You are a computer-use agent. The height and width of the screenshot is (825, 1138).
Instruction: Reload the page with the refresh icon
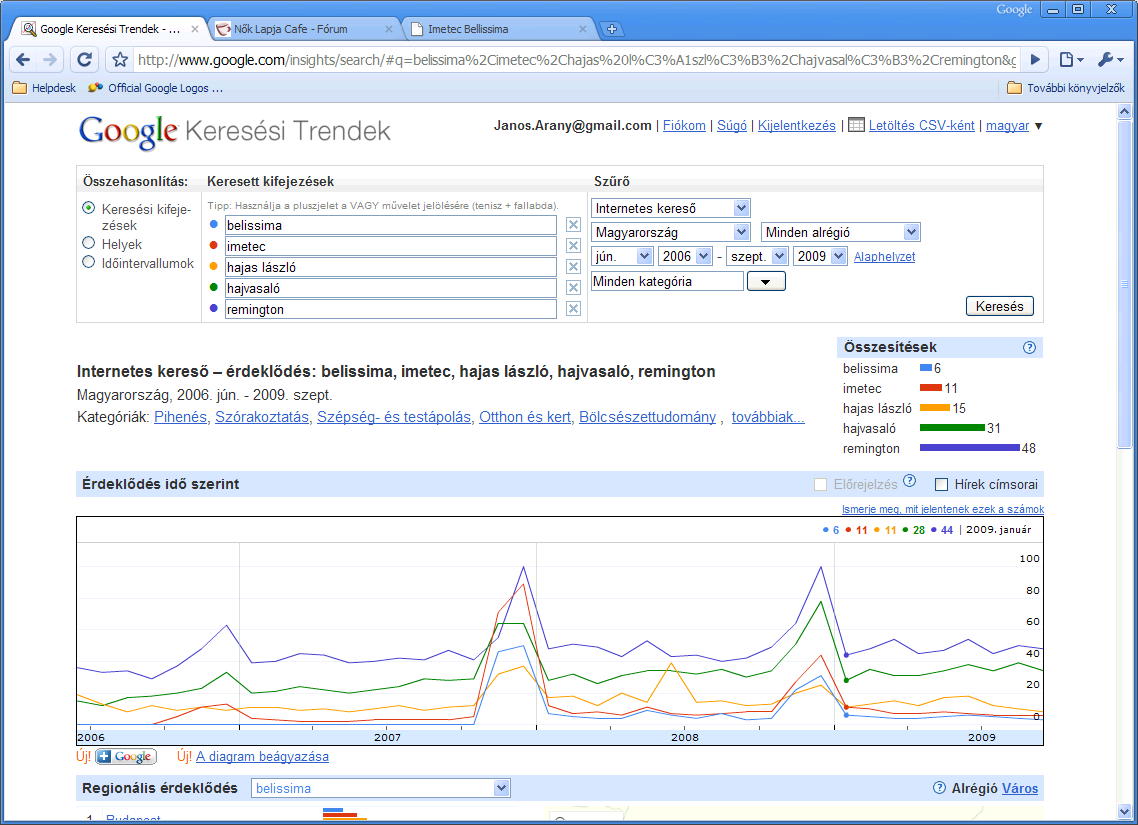pos(84,59)
